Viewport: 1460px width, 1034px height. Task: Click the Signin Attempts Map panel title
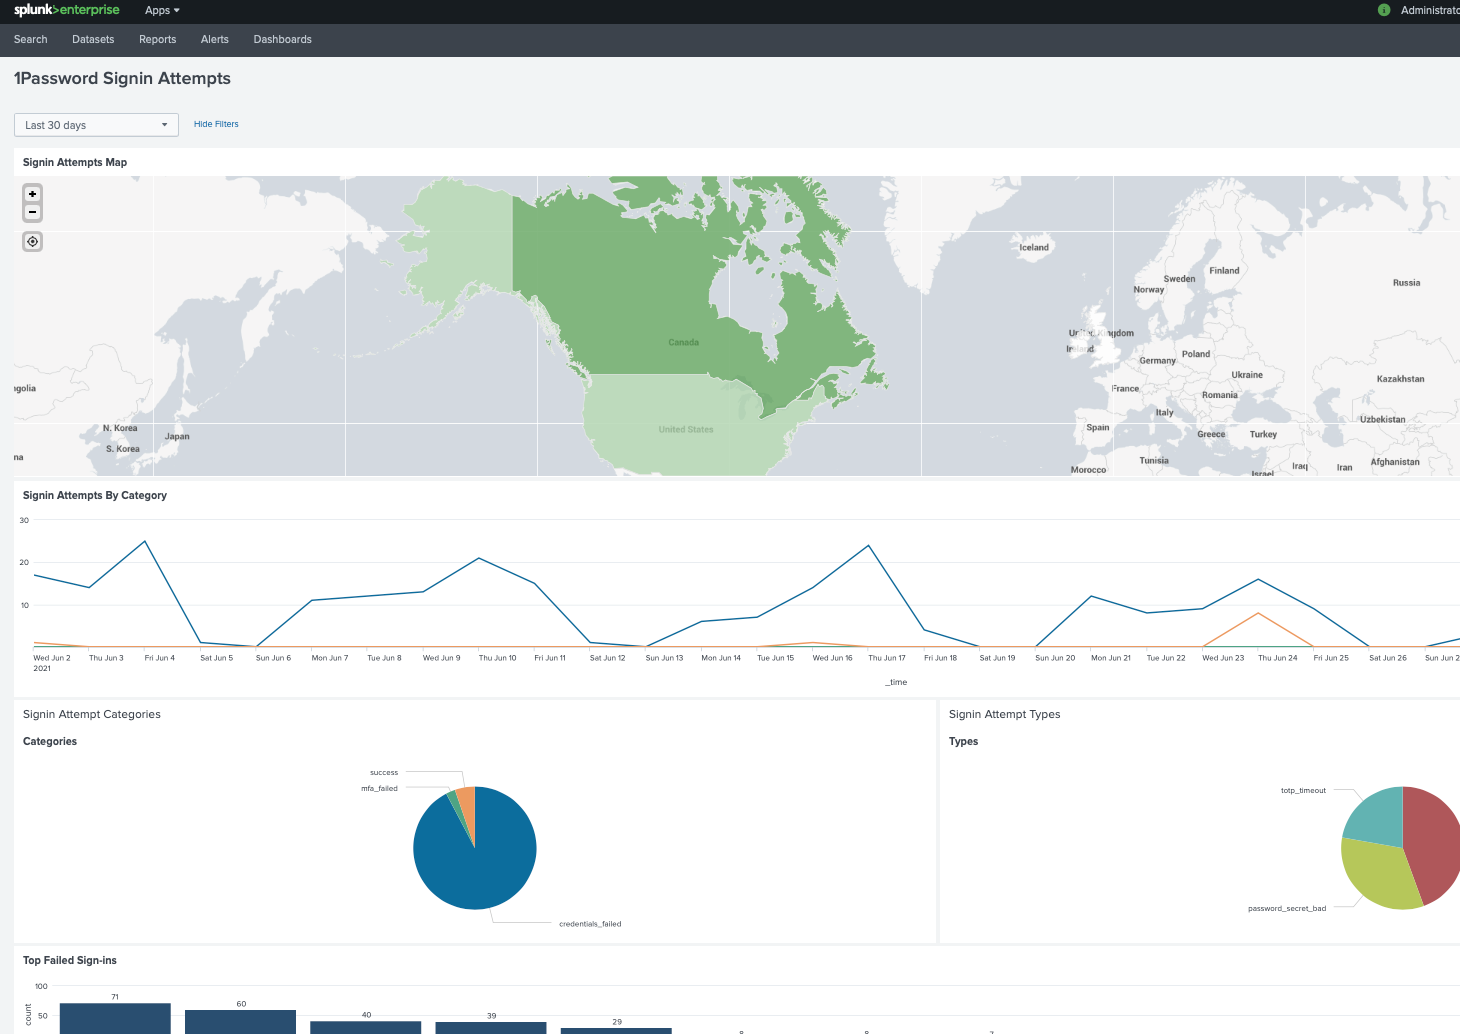pyautogui.click(x=75, y=162)
